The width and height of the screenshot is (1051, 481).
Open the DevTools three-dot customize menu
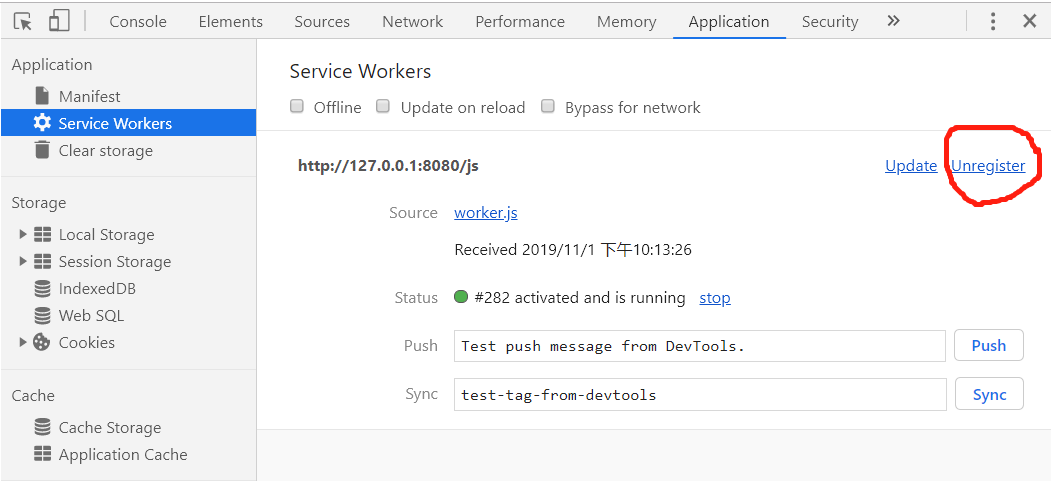point(993,21)
